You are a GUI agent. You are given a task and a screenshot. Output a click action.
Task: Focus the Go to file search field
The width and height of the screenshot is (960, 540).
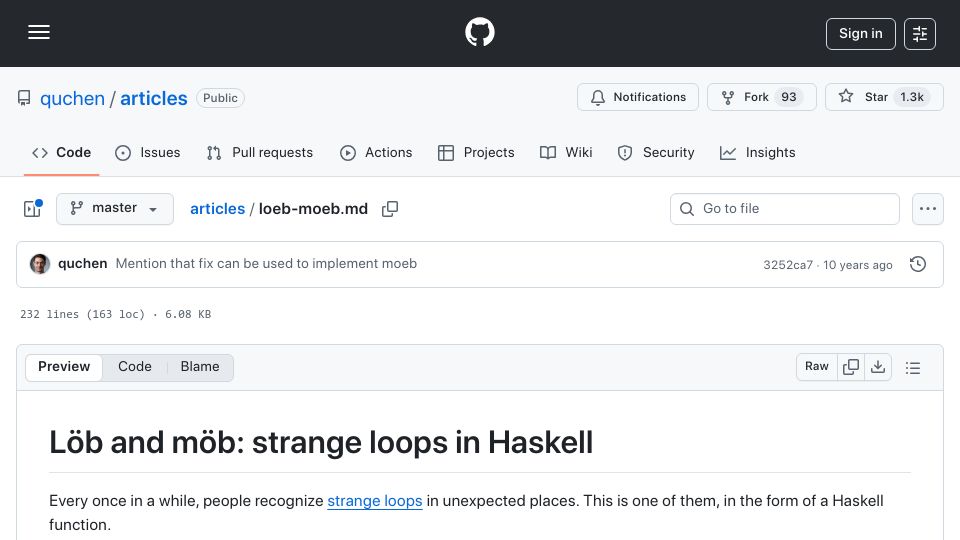[x=785, y=209]
